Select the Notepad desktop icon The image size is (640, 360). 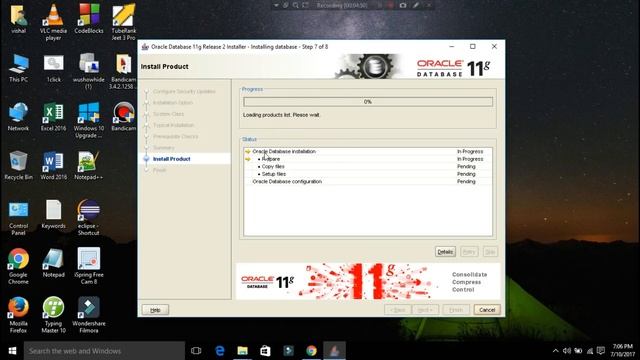(x=53, y=263)
